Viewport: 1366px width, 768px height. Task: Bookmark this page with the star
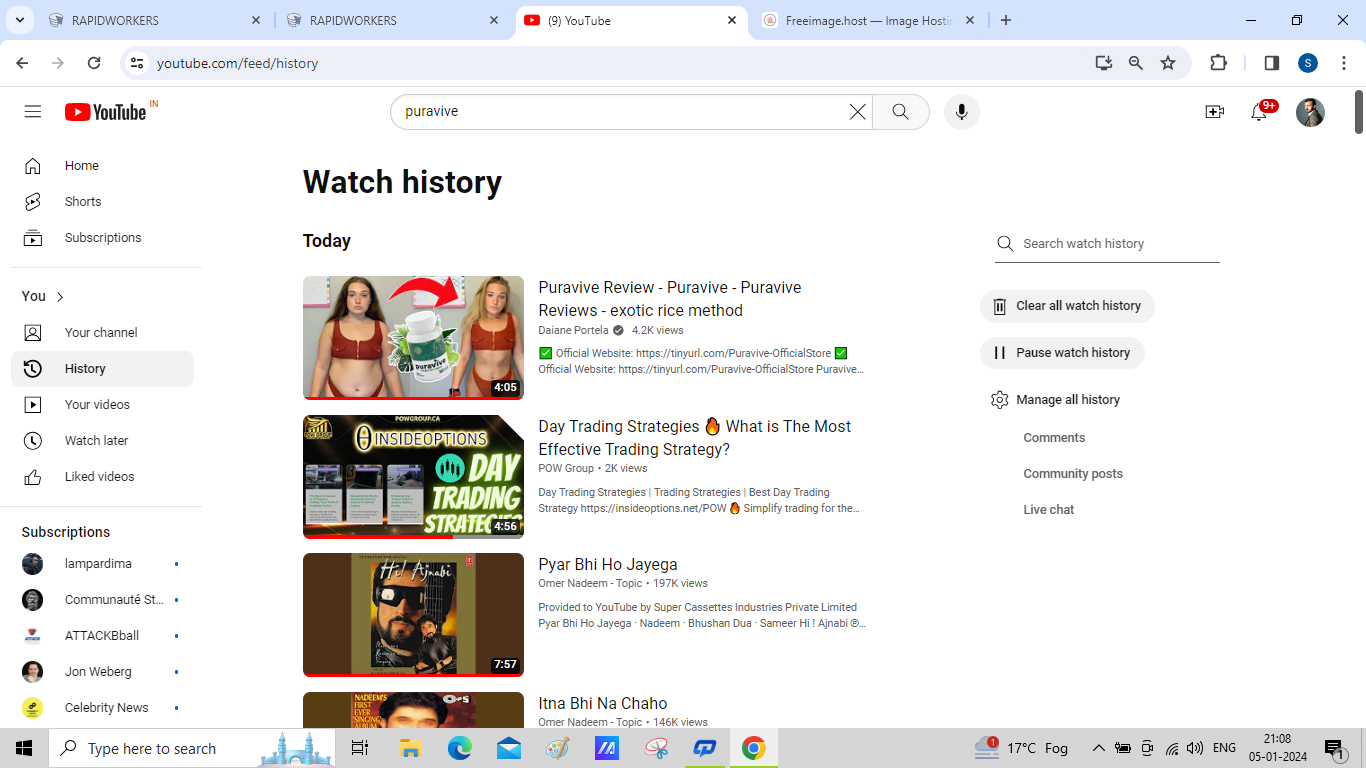(x=1168, y=63)
